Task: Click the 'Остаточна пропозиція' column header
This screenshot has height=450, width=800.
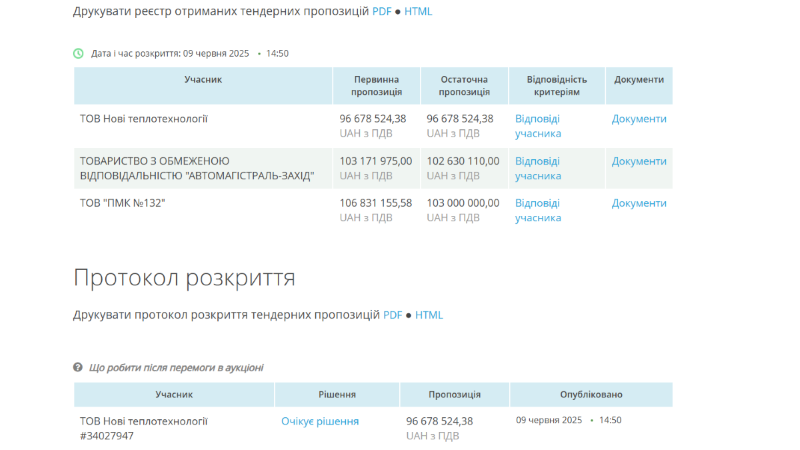Action: pos(464,85)
